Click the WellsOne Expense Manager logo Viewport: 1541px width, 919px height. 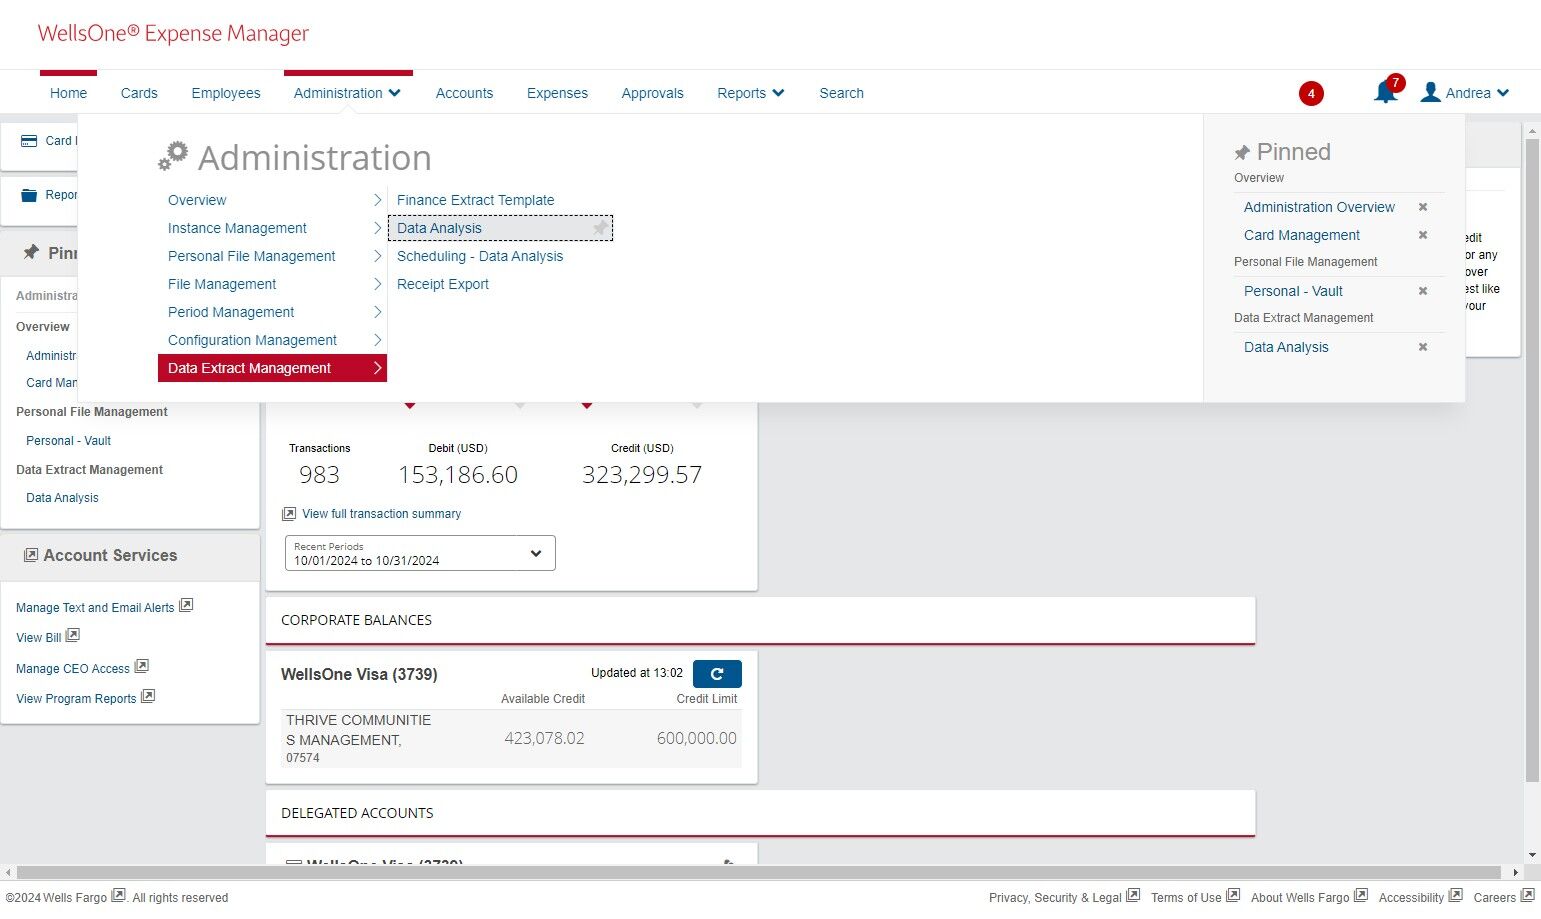pyautogui.click(x=173, y=33)
